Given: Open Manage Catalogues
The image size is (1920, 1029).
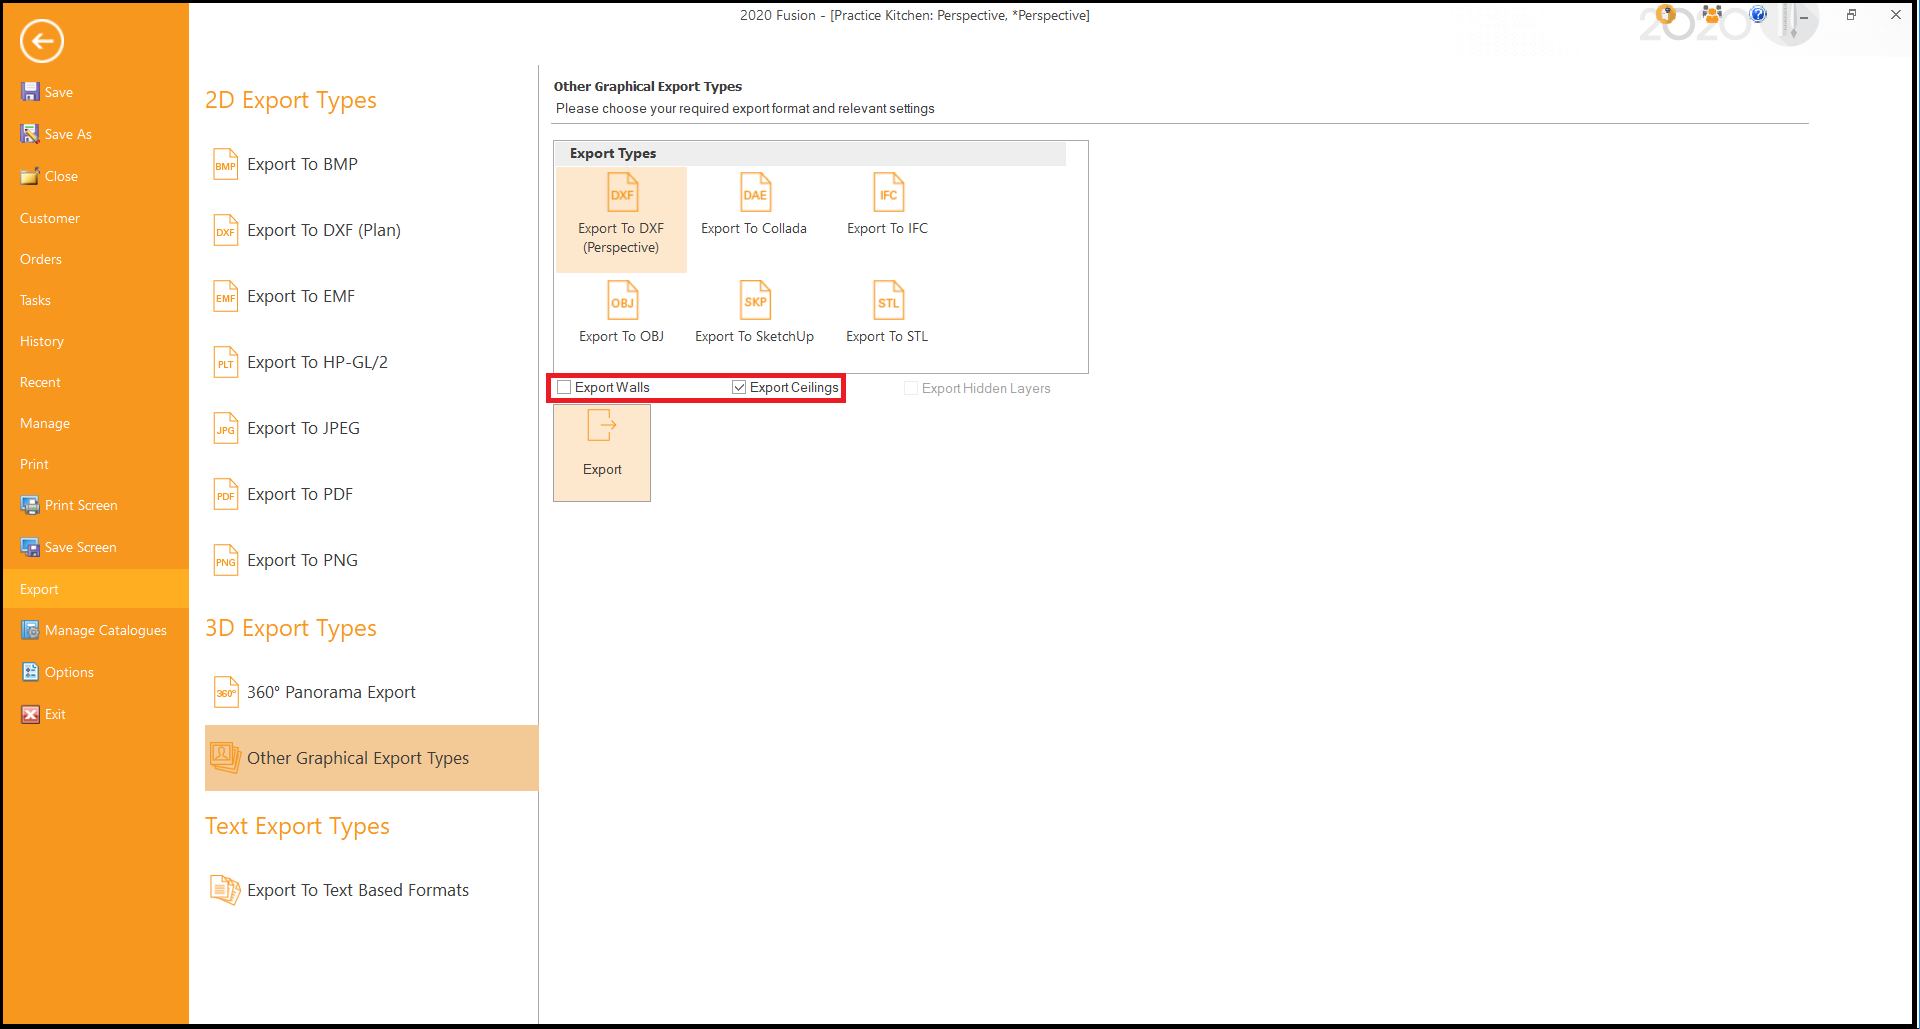Looking at the screenshot, I should point(94,630).
